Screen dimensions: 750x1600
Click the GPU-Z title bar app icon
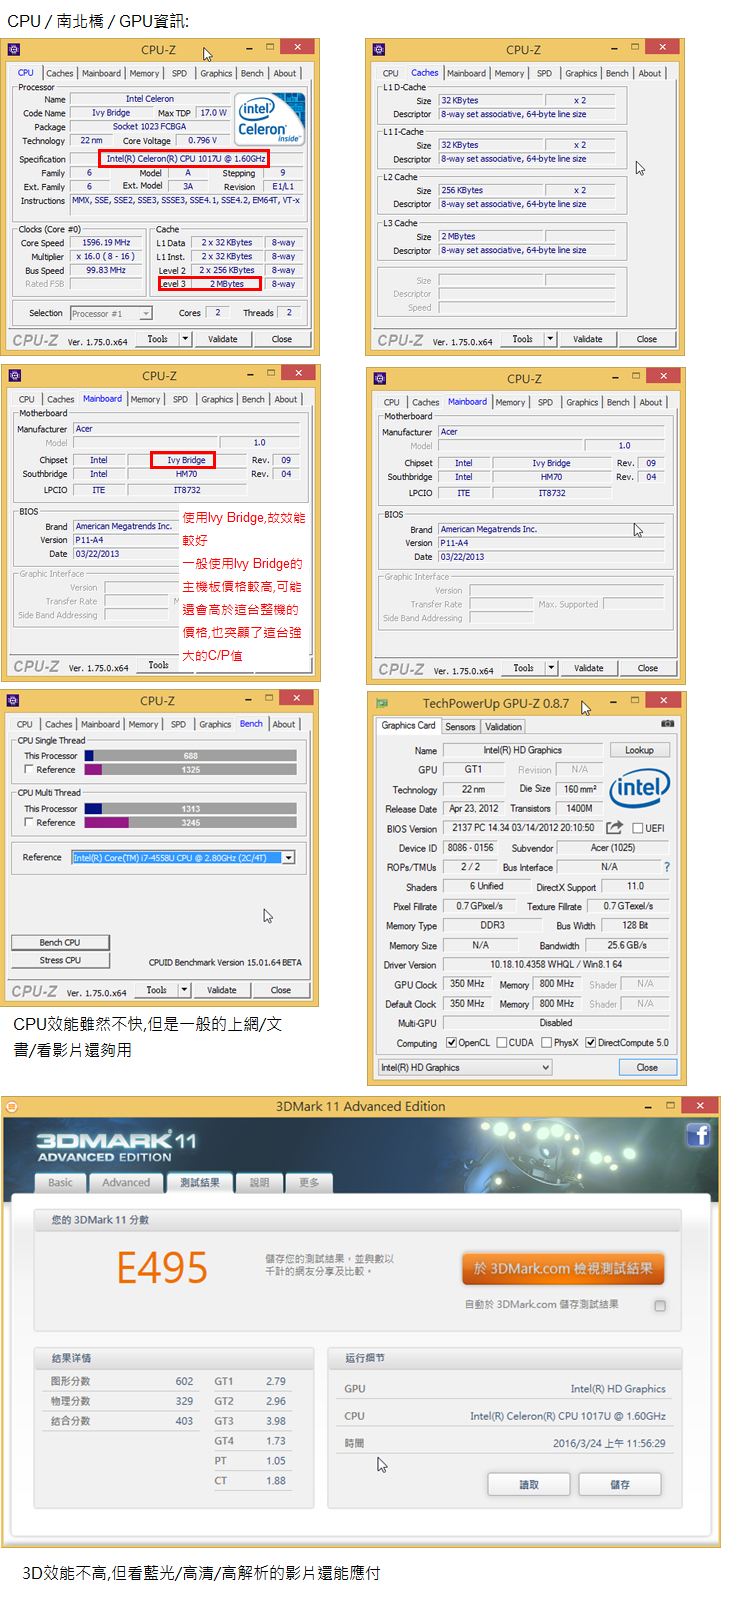382,703
